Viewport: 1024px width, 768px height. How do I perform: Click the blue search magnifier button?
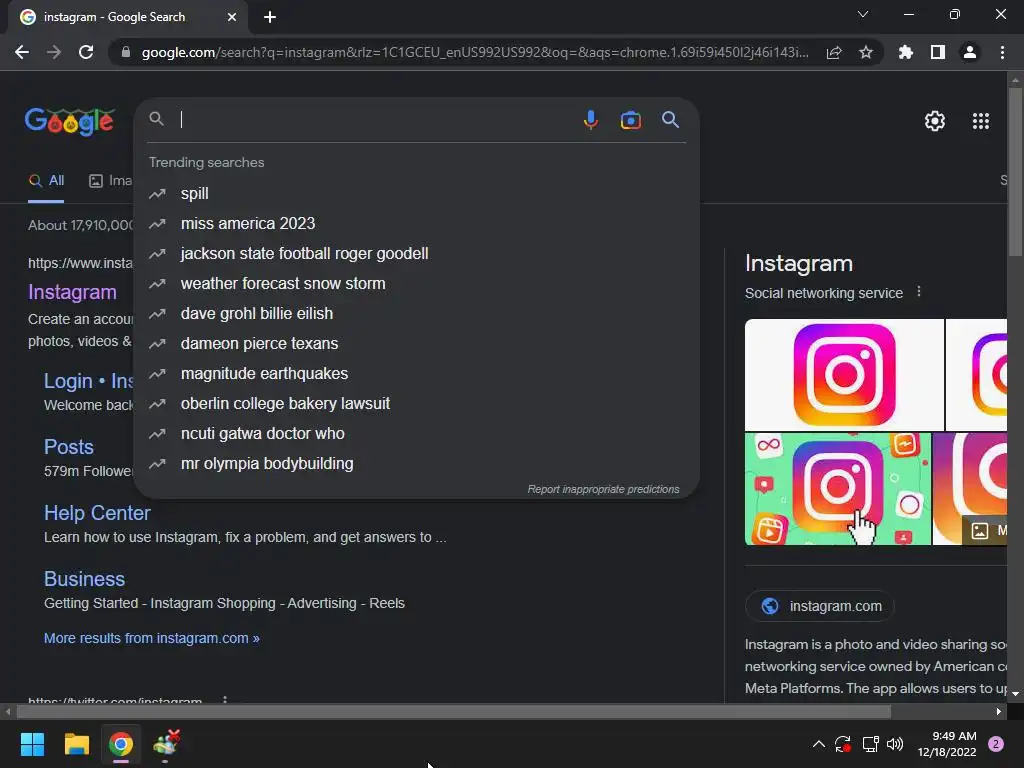[x=670, y=120]
